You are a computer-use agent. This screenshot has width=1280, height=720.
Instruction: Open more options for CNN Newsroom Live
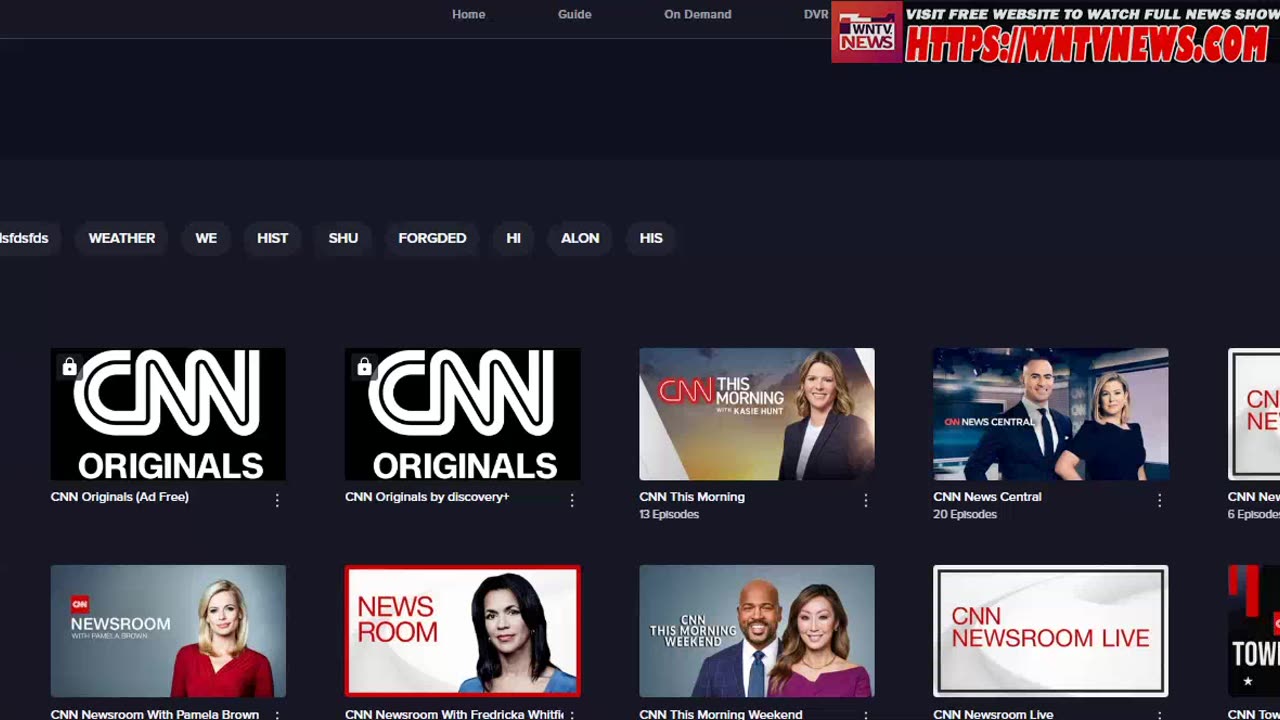[x=1160, y=715]
